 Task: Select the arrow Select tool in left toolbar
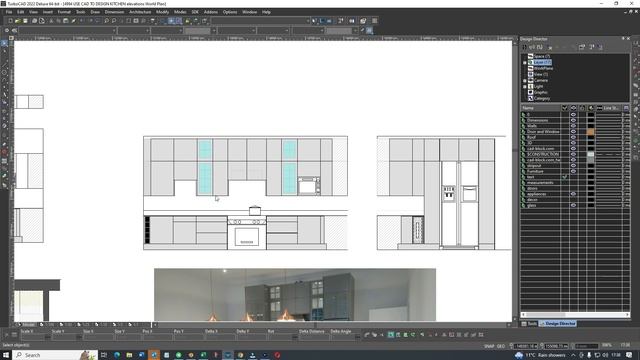pos(4,43)
